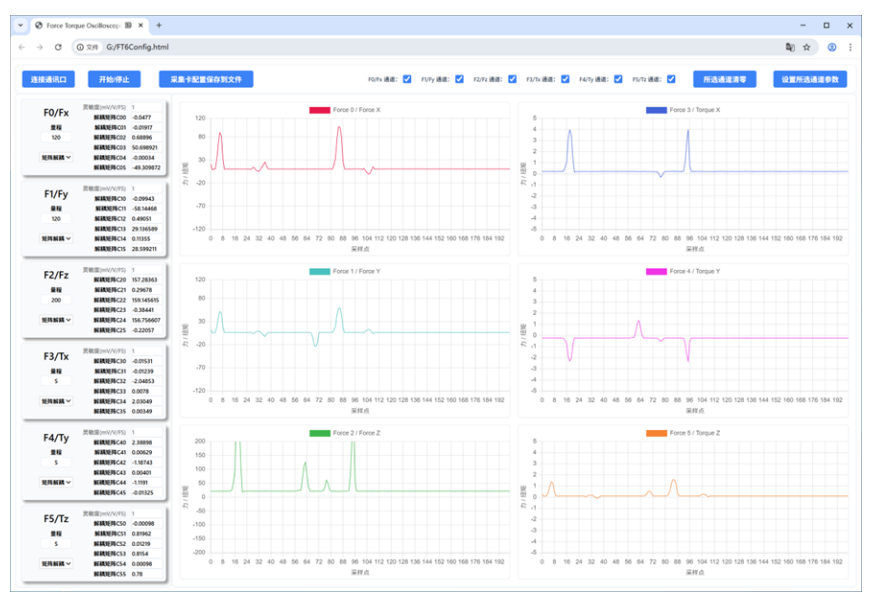Click the F5/Tz 量程 field showing 5

[x=56, y=544]
